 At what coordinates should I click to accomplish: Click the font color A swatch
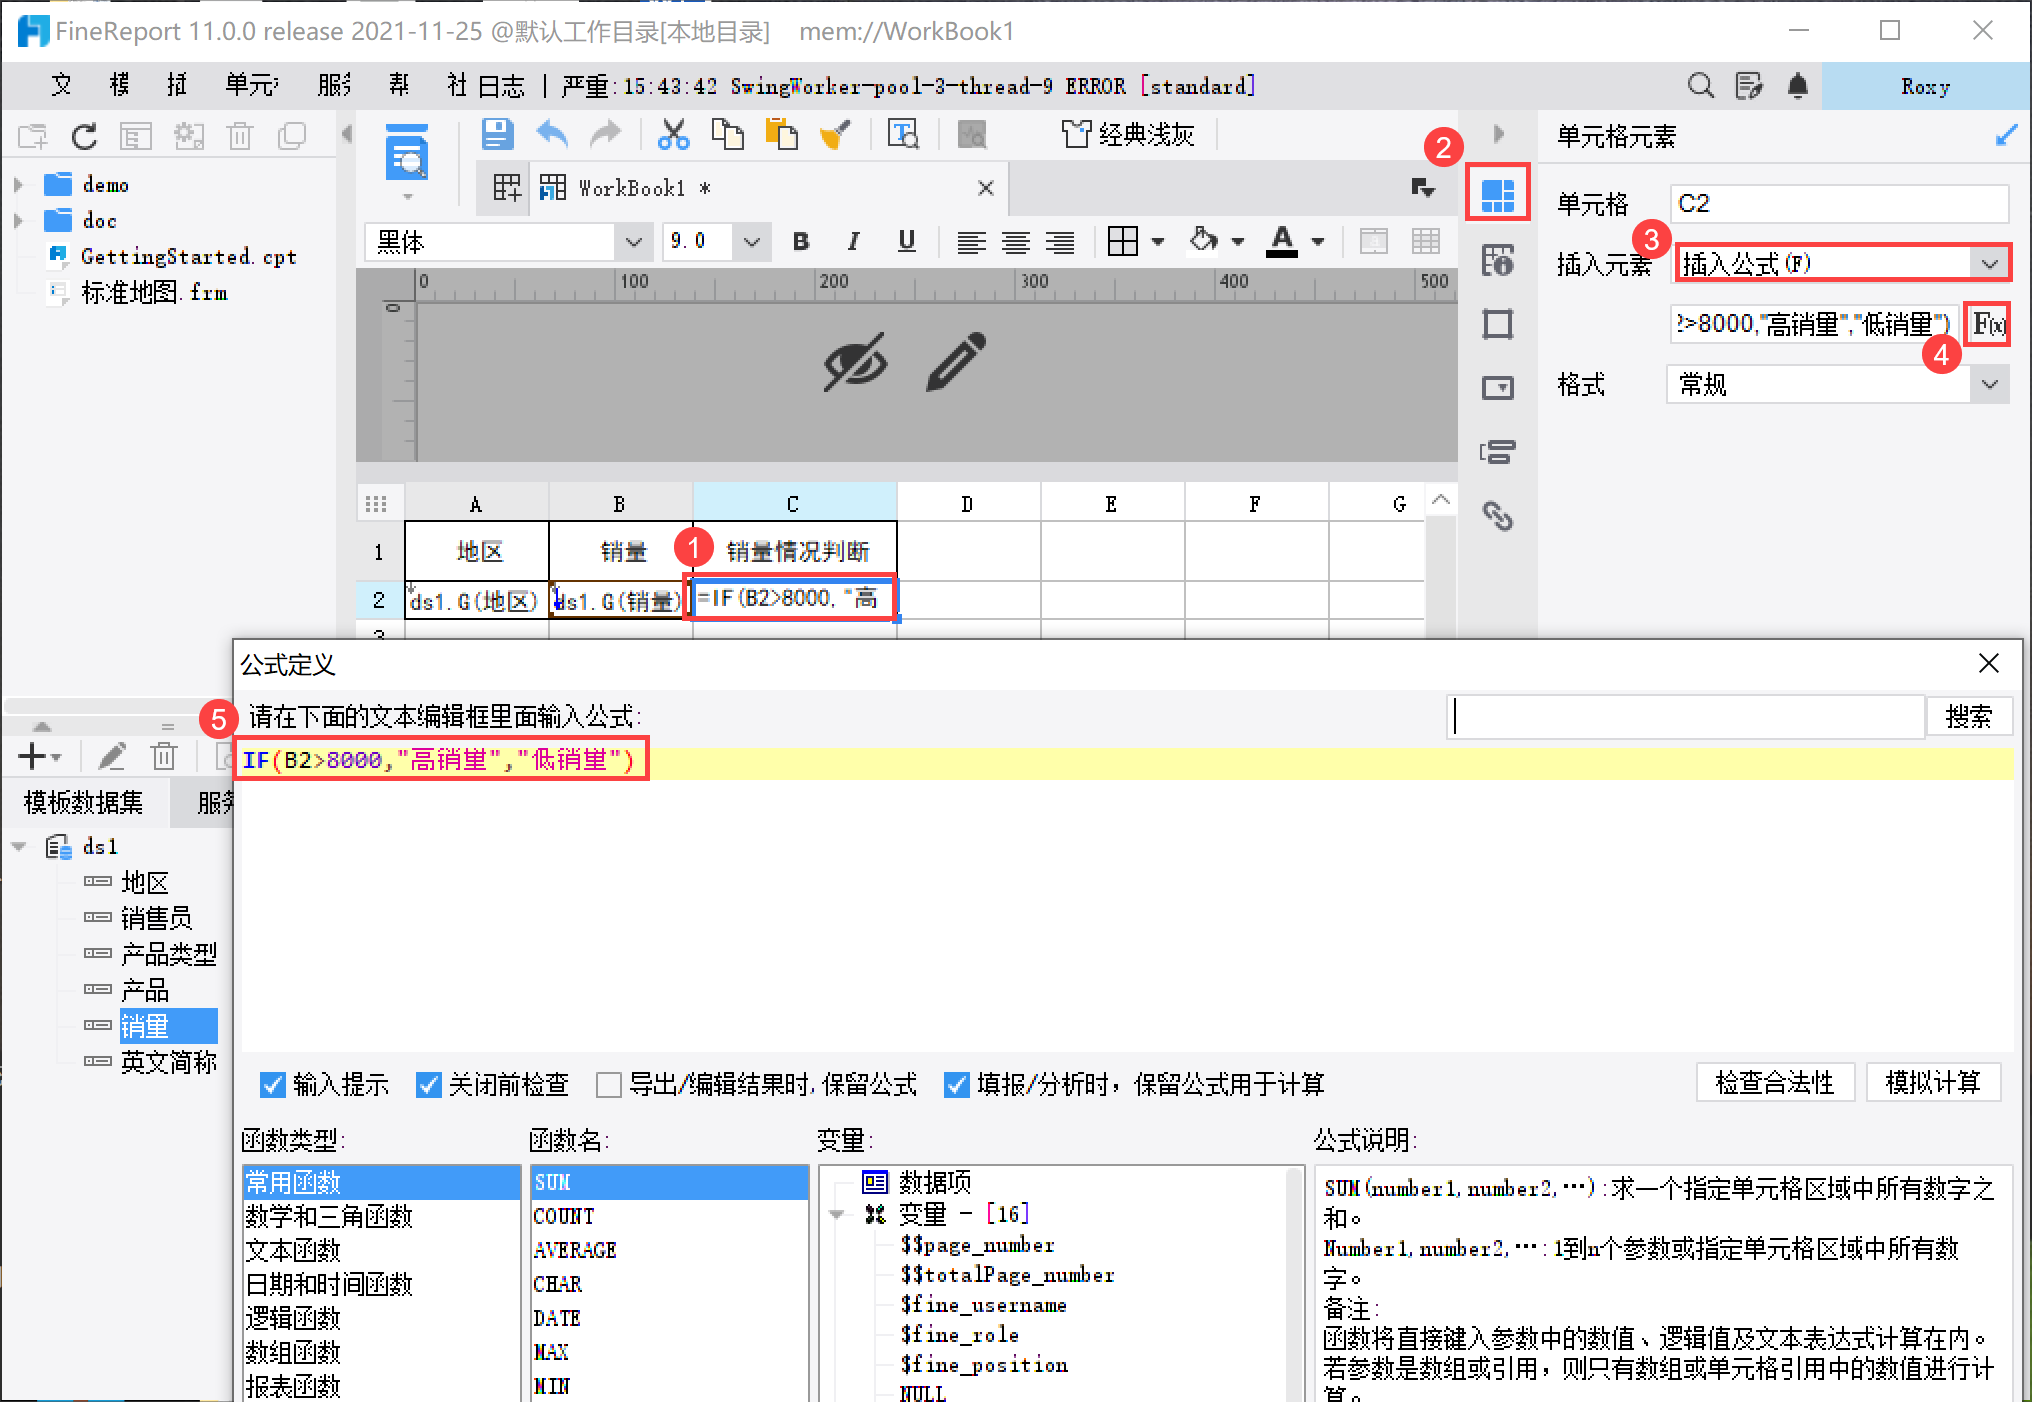point(1282,241)
